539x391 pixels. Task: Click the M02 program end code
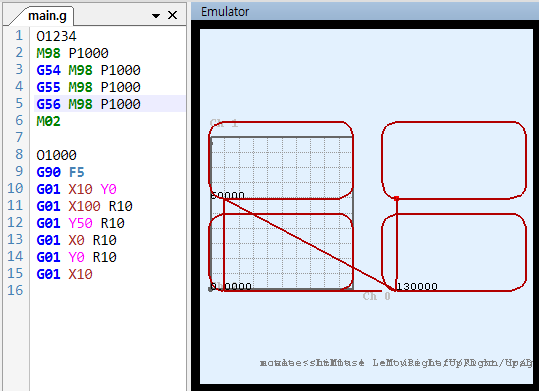(48, 121)
